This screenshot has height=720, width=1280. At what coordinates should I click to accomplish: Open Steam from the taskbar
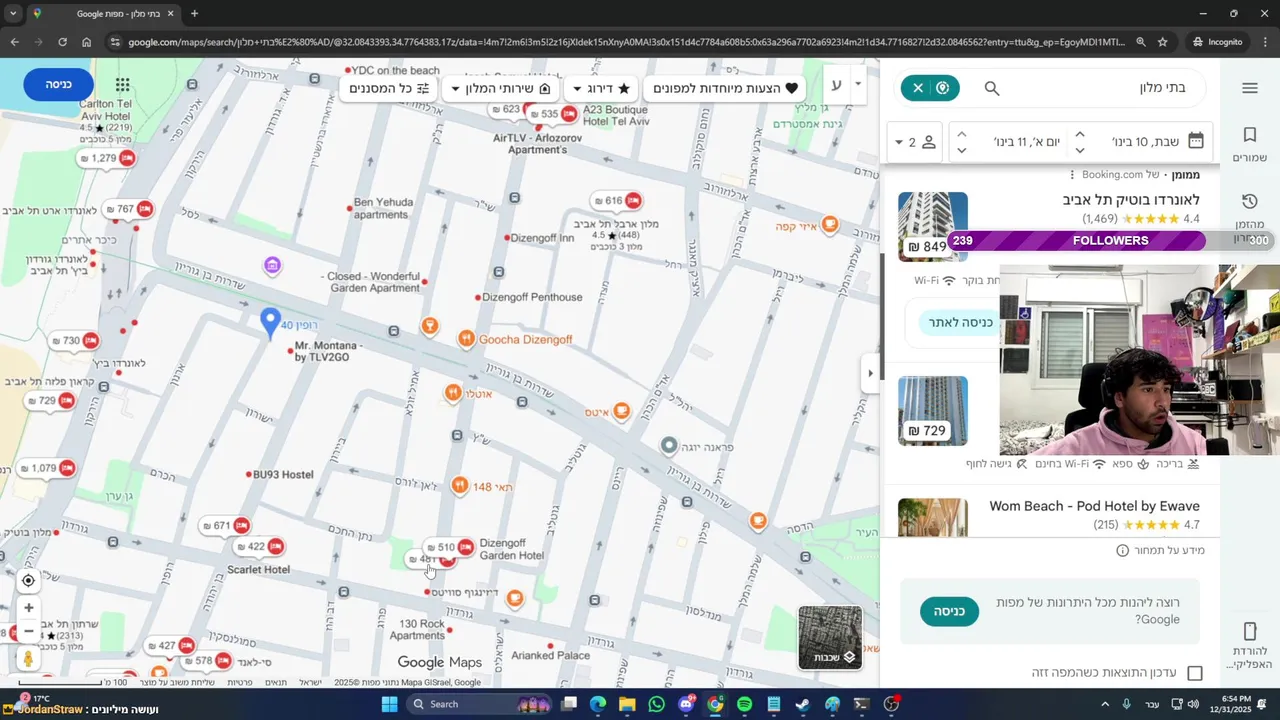tap(803, 704)
